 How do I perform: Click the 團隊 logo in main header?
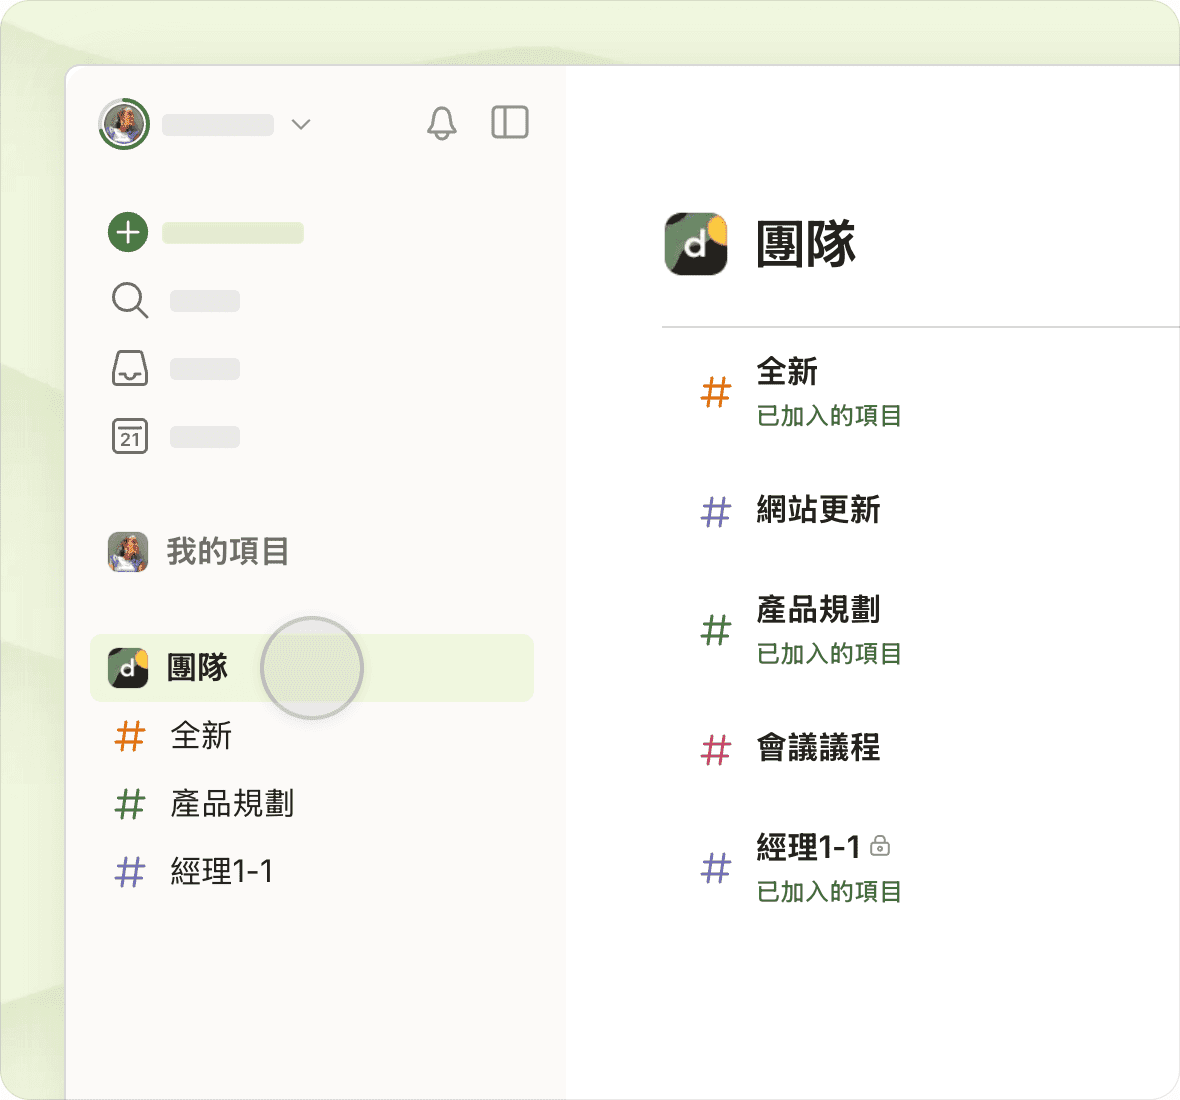coord(696,244)
